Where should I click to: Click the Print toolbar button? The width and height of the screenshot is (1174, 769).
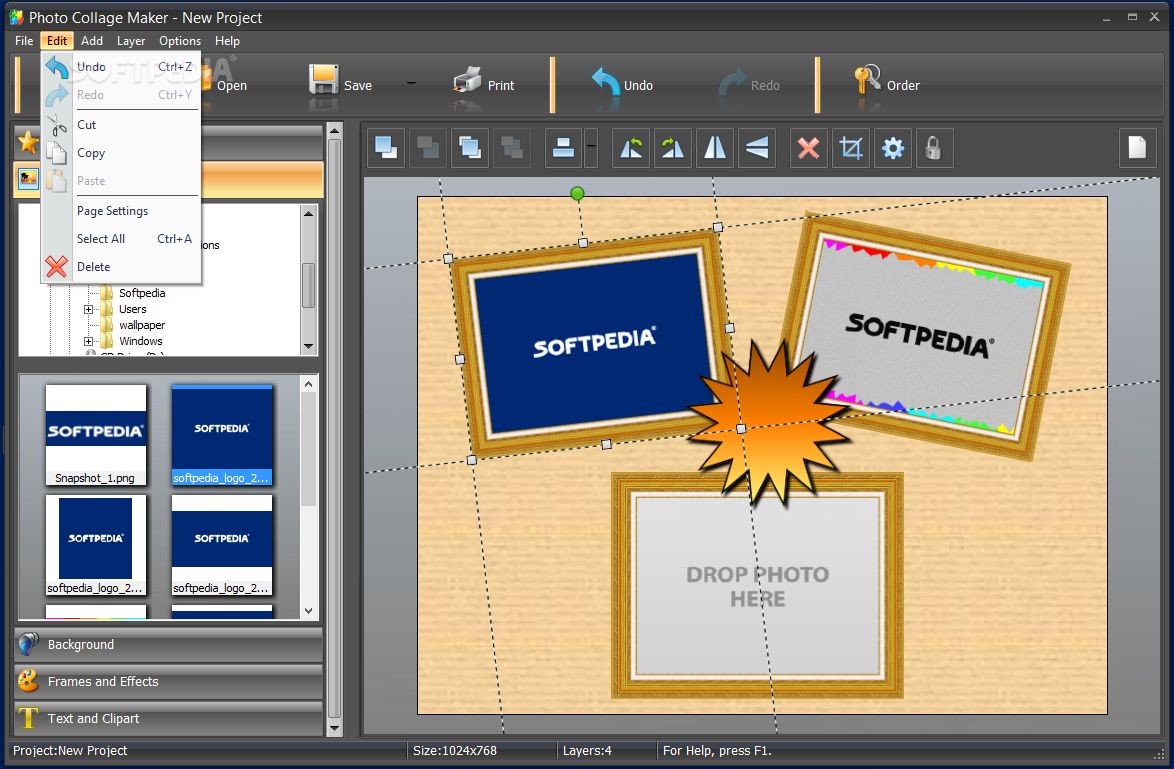[484, 85]
